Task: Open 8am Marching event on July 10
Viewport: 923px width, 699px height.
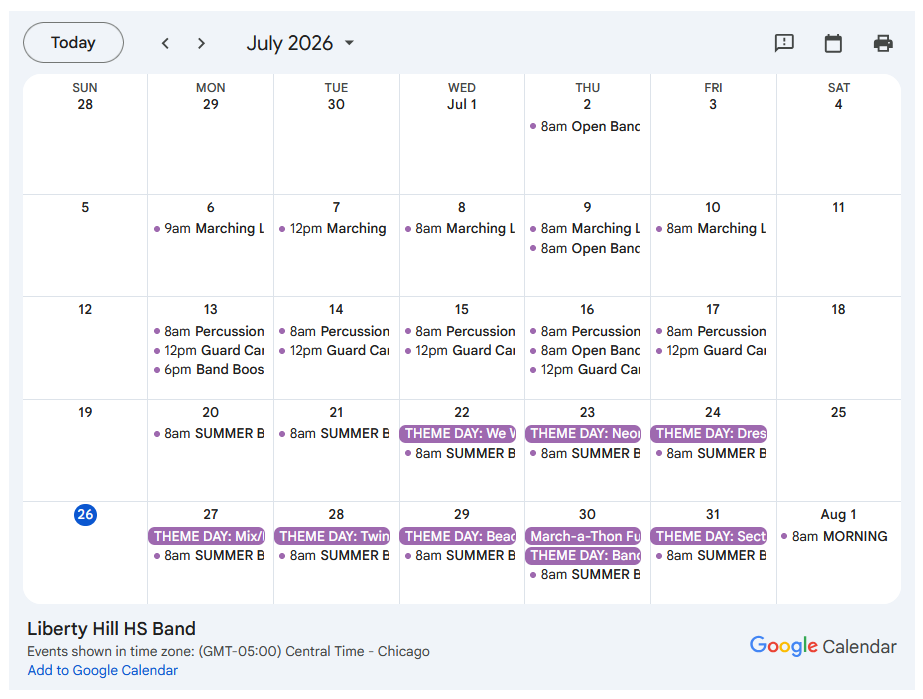Action: [711, 228]
